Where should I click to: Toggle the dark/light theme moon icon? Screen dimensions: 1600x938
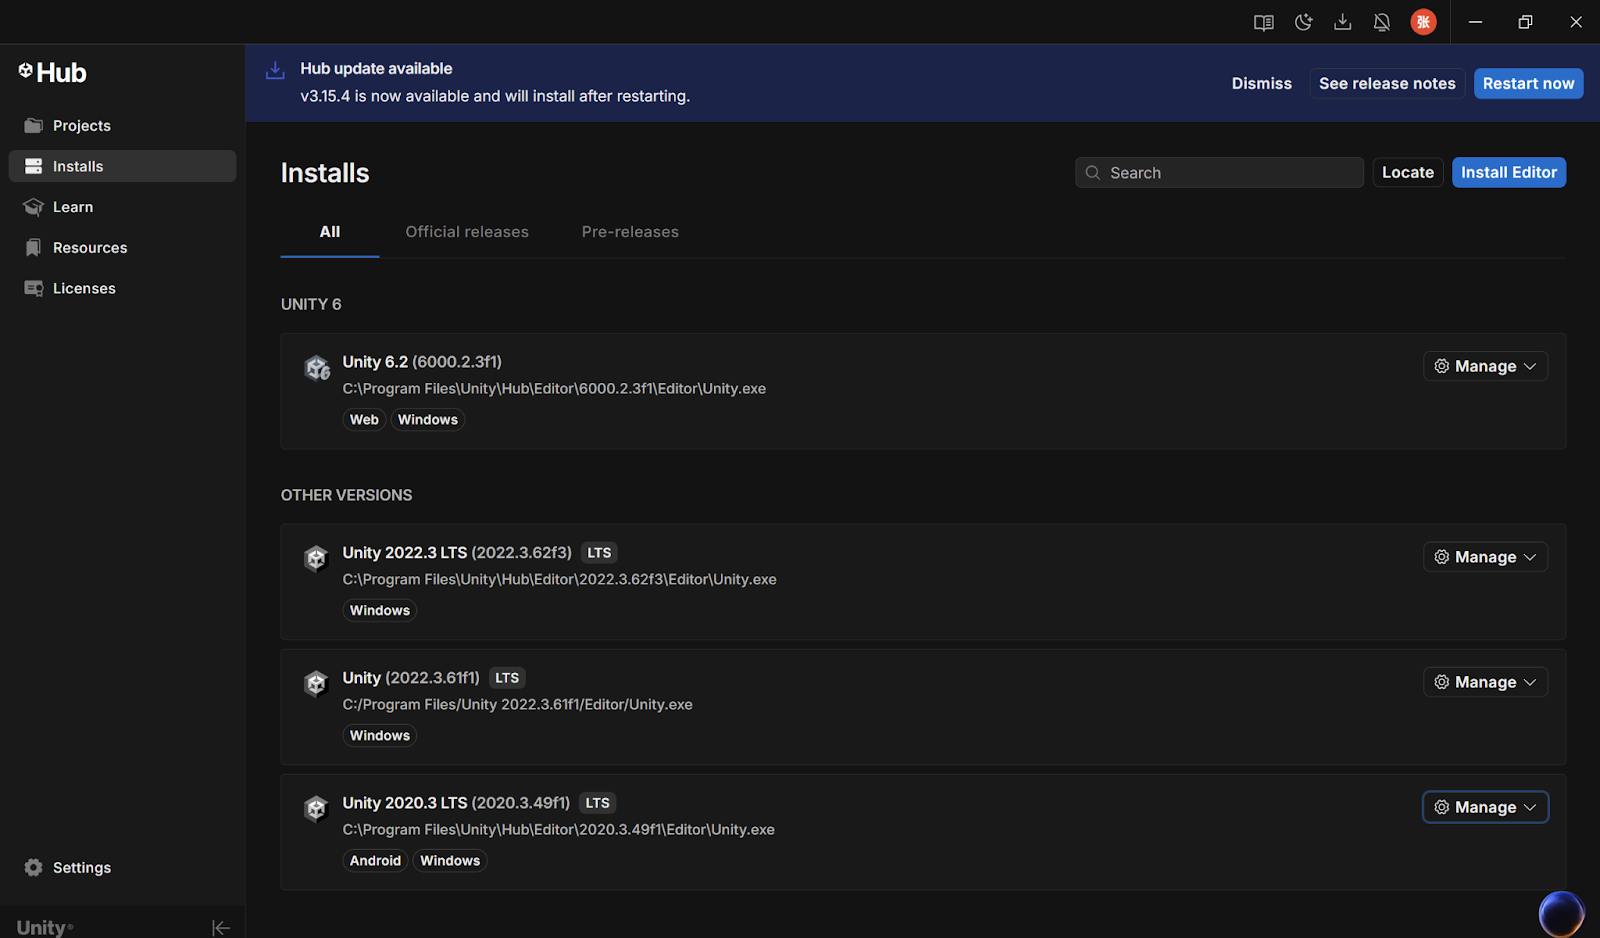pos(1303,22)
